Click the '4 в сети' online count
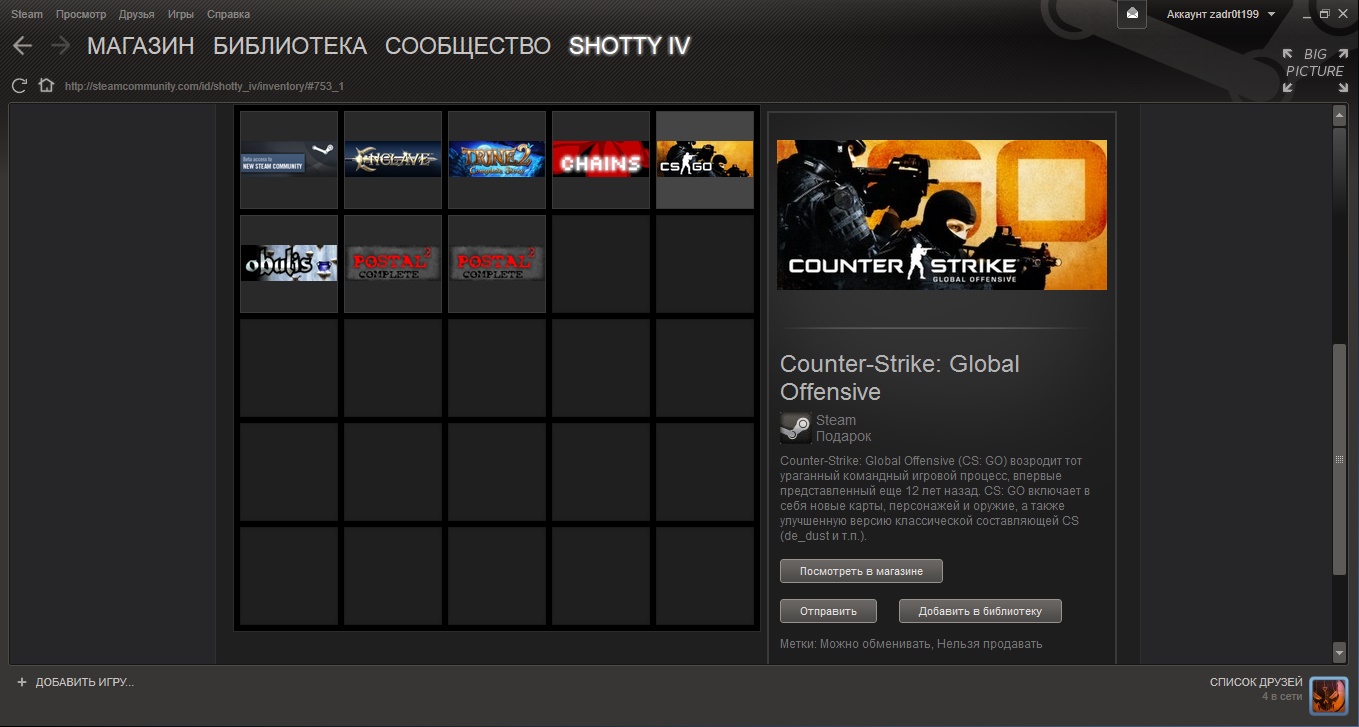The width and height of the screenshot is (1359, 727). (1282, 696)
